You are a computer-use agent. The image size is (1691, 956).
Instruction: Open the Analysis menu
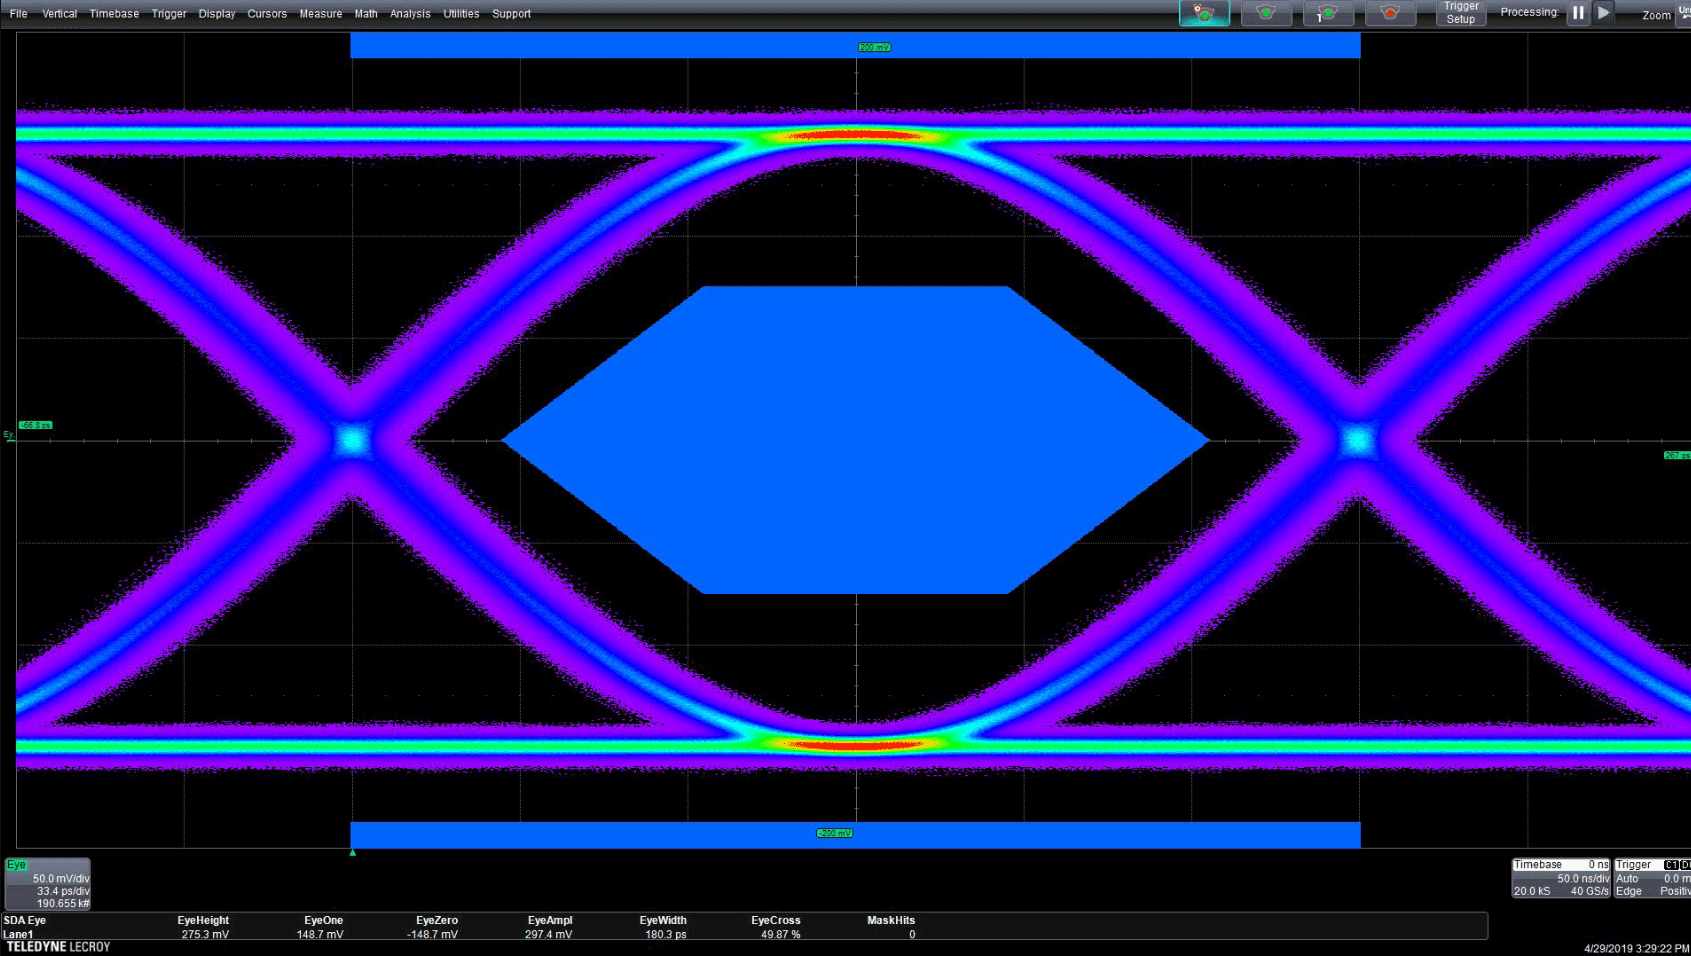tap(410, 14)
